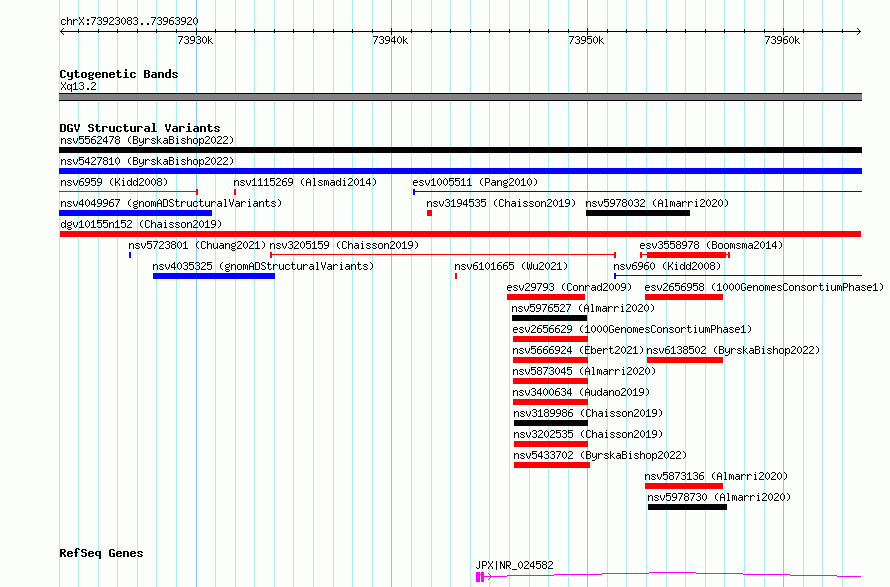Viewport: 890px width, 587px height.
Task: Click the JPX|NR_024582 gene label
Action: [x=514, y=565]
